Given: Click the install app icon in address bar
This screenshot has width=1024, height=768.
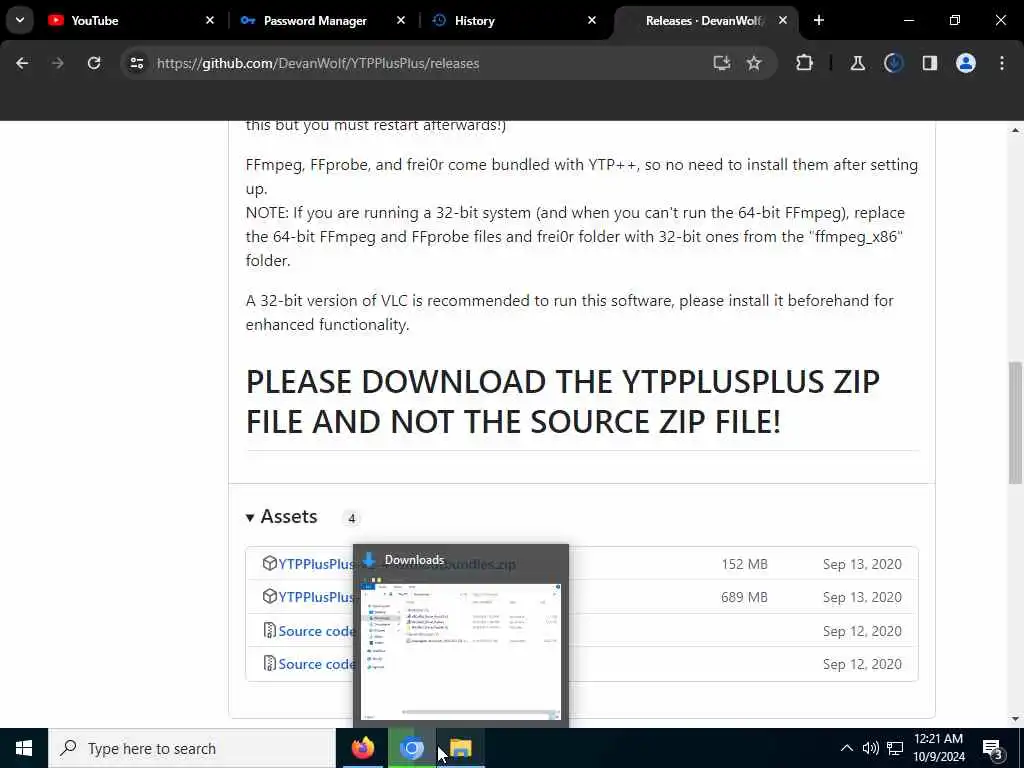Looking at the screenshot, I should 721,63.
